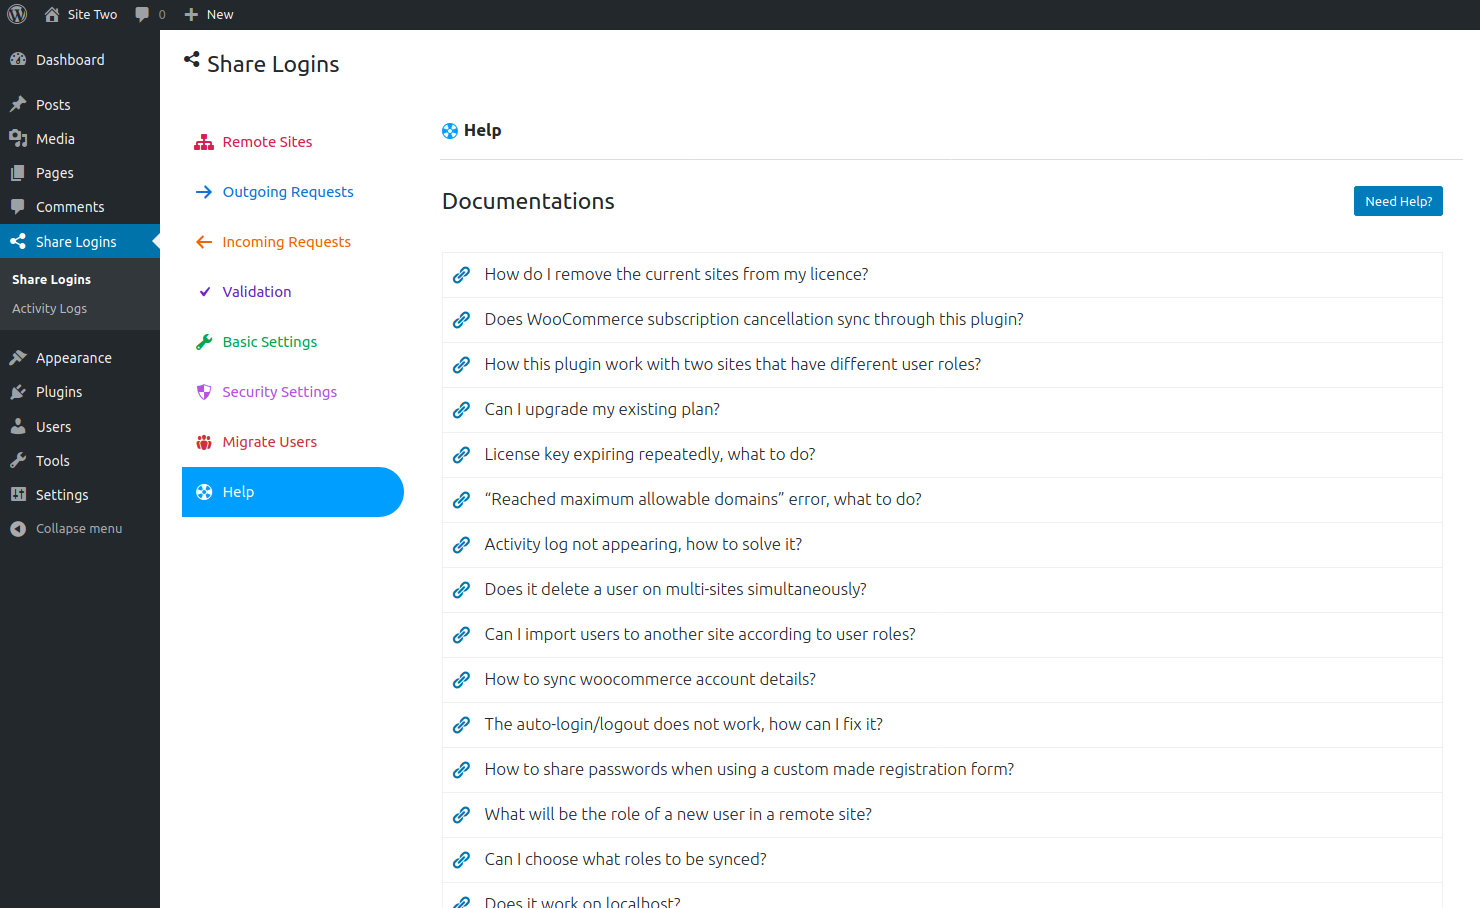Click the Security Settings shield icon
Viewport: 1480px width, 908px height.
tap(204, 392)
